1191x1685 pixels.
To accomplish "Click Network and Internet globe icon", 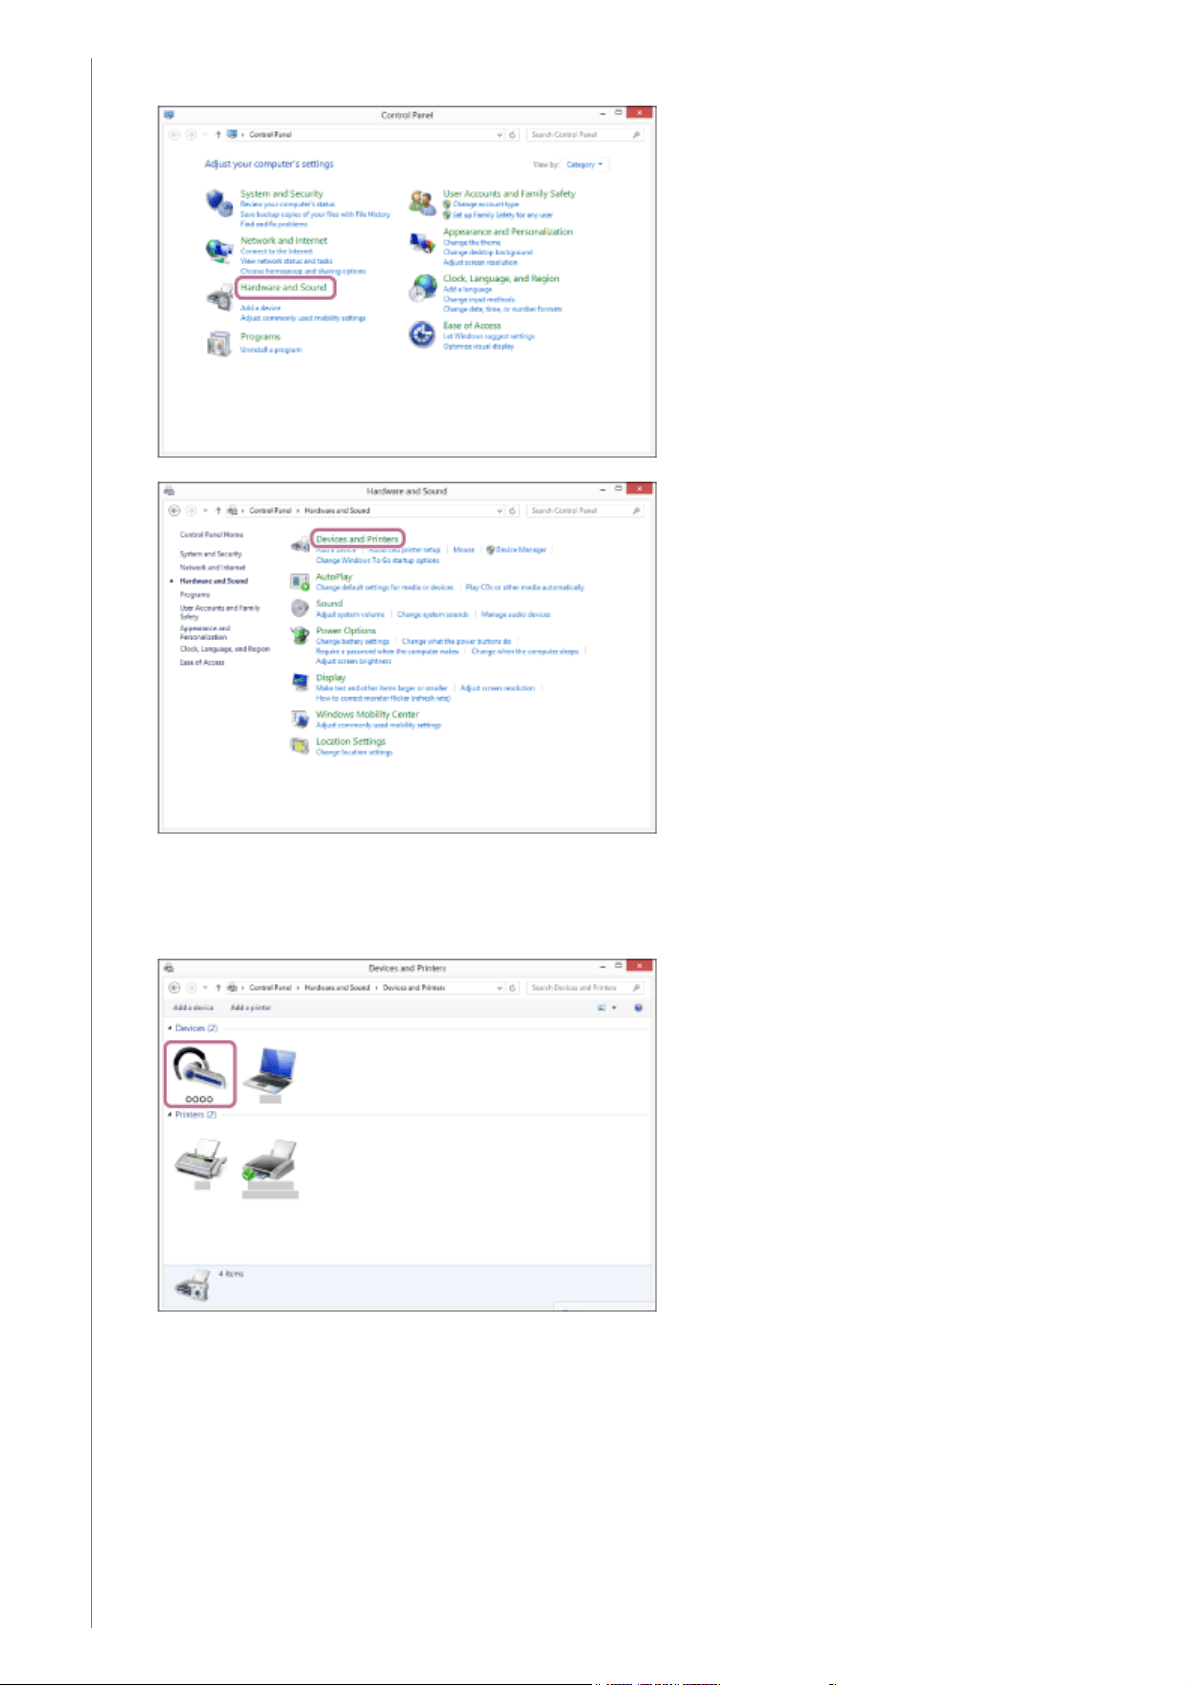I will (219, 250).
